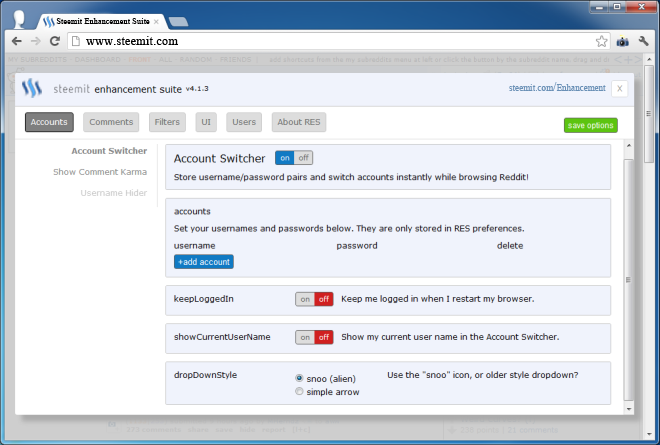Screen dimensions: 660x445
Task: Open the Comments tab
Action: pos(111,122)
